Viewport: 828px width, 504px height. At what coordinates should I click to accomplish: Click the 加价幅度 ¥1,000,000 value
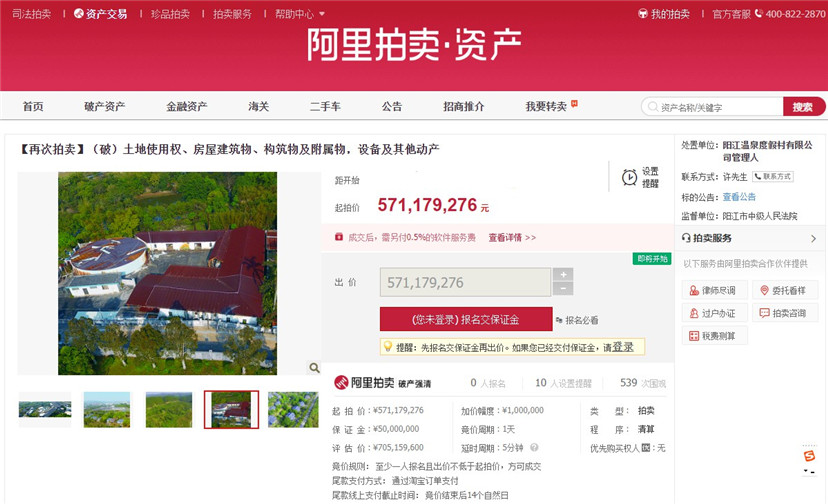522,410
